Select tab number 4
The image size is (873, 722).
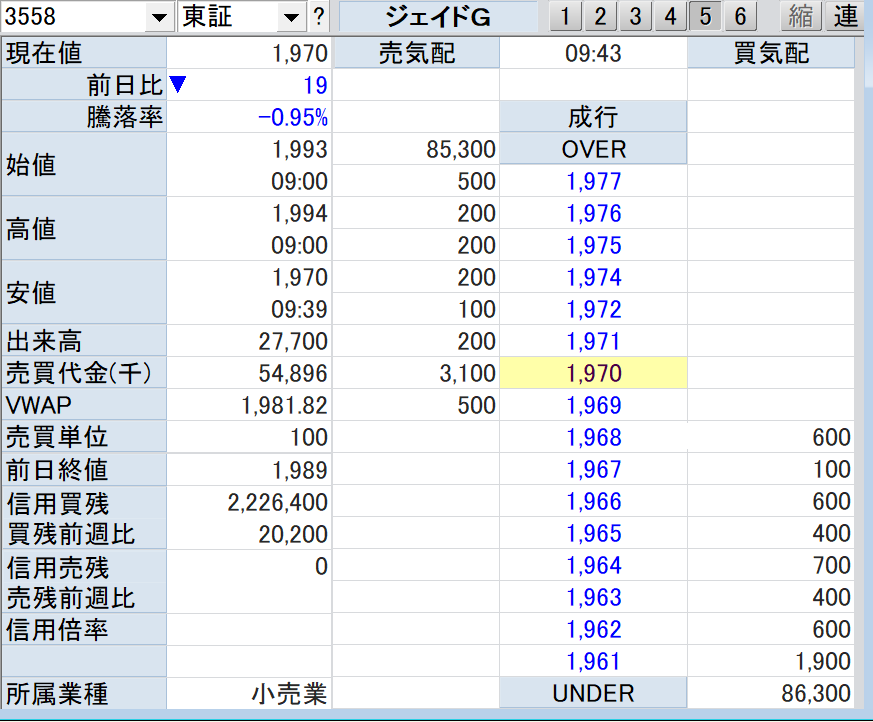[670, 16]
